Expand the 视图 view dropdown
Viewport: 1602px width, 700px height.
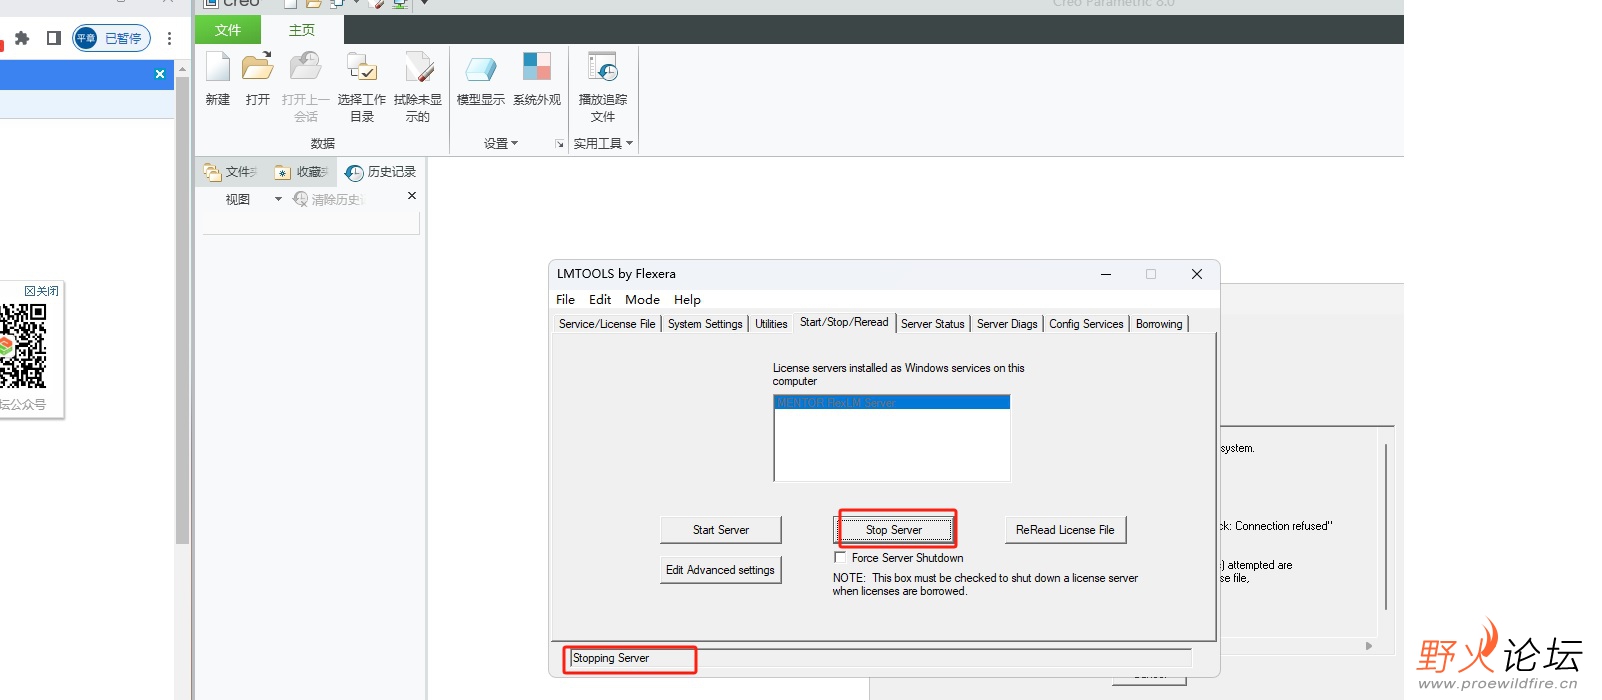point(278,199)
